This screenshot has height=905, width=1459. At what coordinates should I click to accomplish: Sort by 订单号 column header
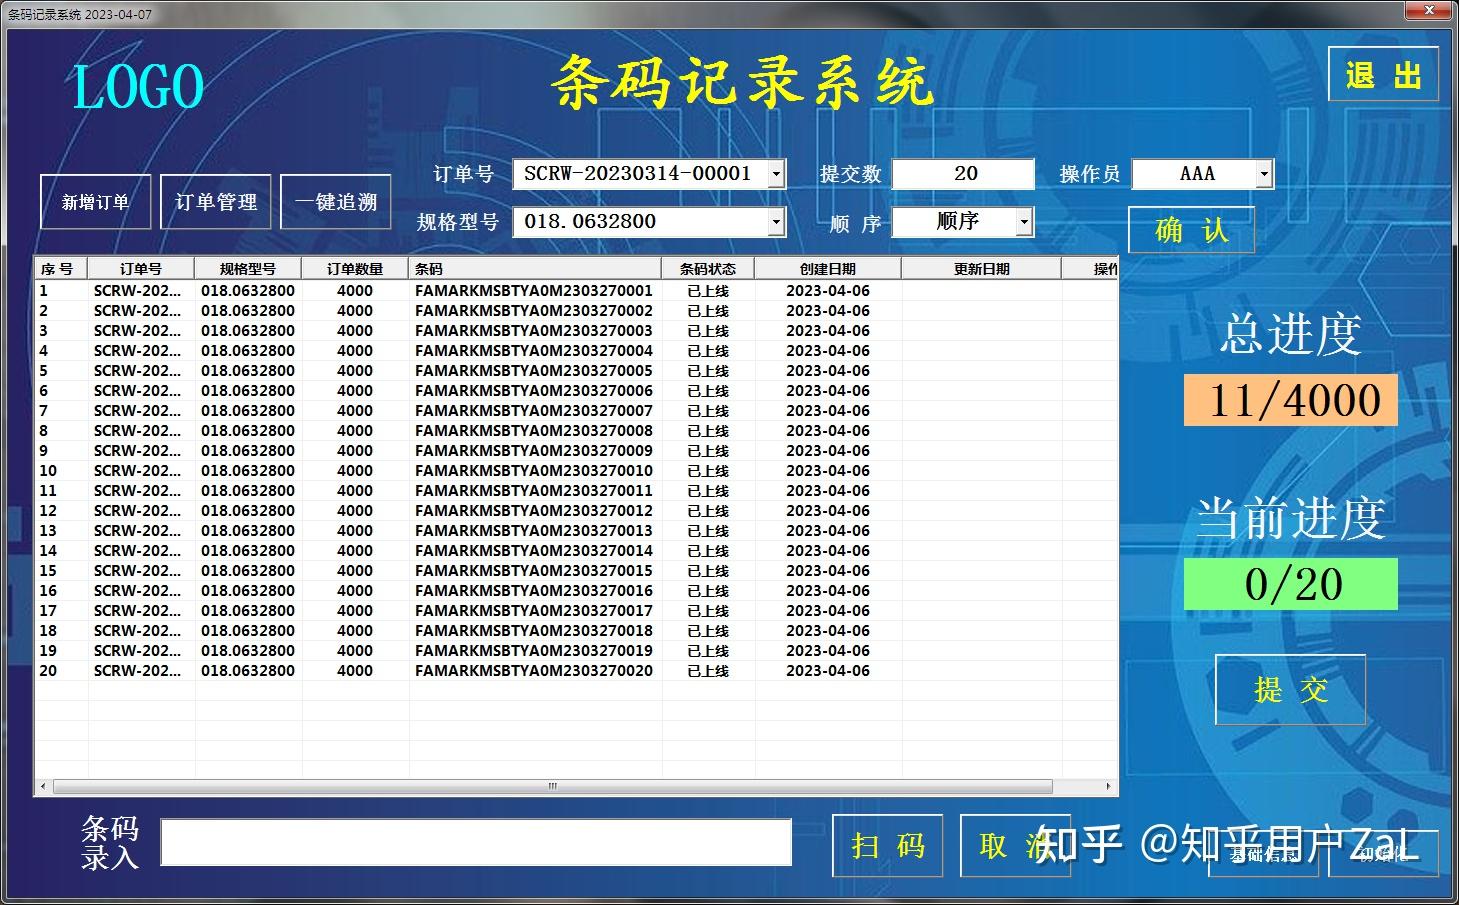point(141,268)
